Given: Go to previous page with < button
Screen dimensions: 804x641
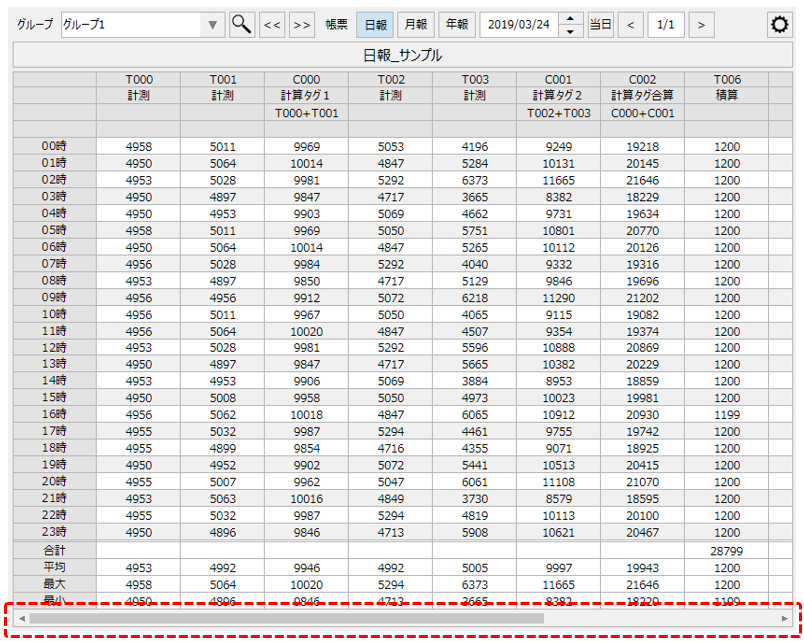Looking at the screenshot, I should [630, 25].
